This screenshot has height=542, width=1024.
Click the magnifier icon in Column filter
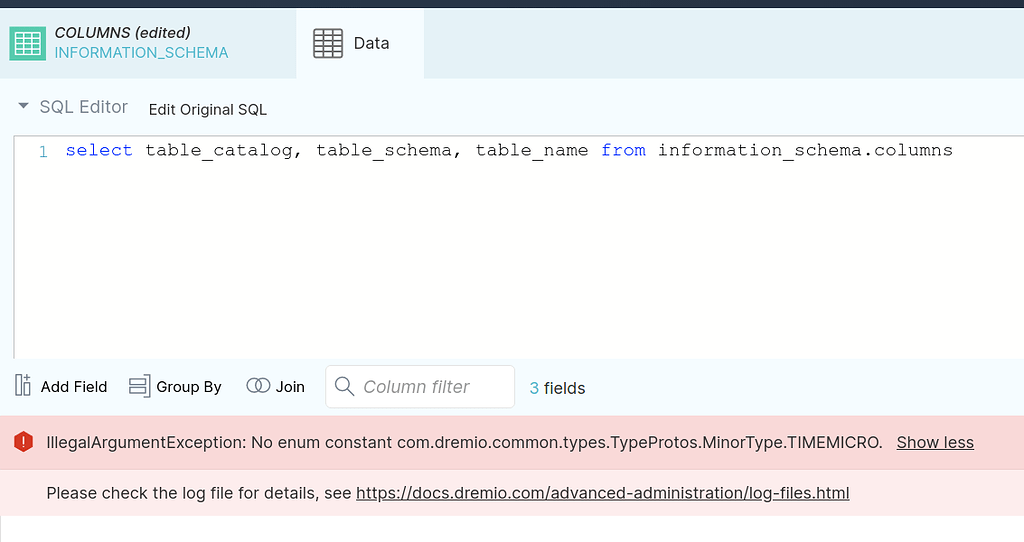344,386
